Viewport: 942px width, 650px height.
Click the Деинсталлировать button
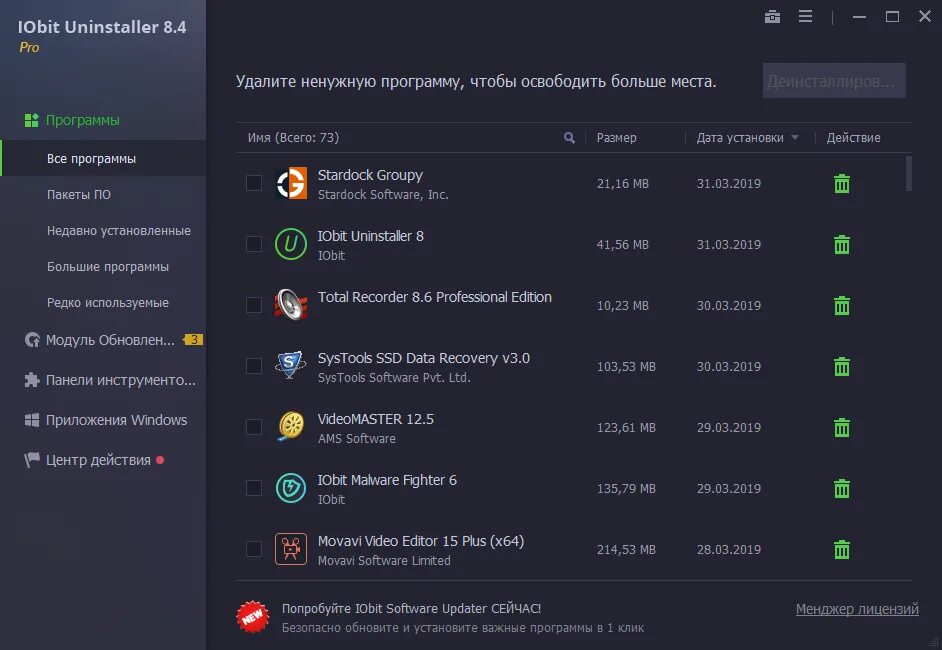[834, 80]
